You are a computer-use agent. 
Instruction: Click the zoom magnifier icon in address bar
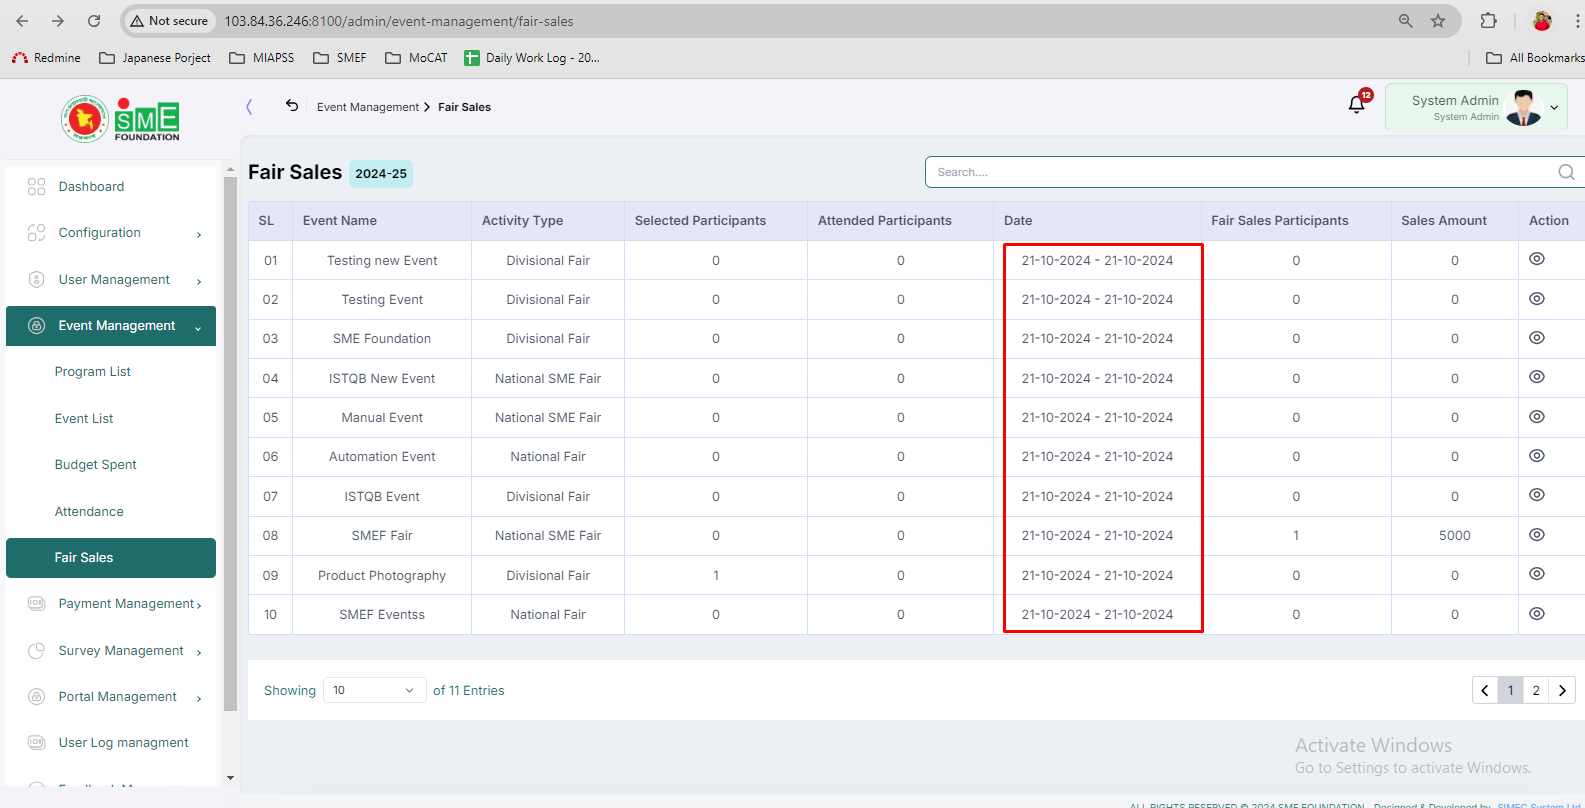point(1405,21)
